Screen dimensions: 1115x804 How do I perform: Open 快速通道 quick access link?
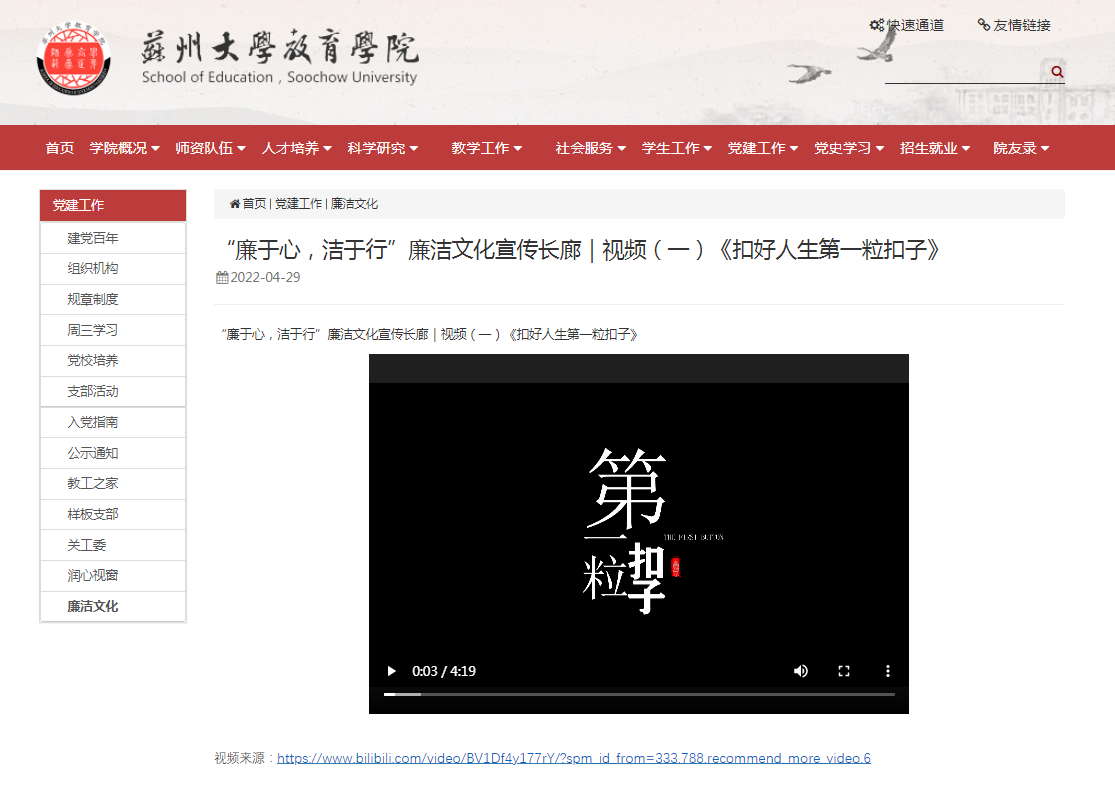907,25
